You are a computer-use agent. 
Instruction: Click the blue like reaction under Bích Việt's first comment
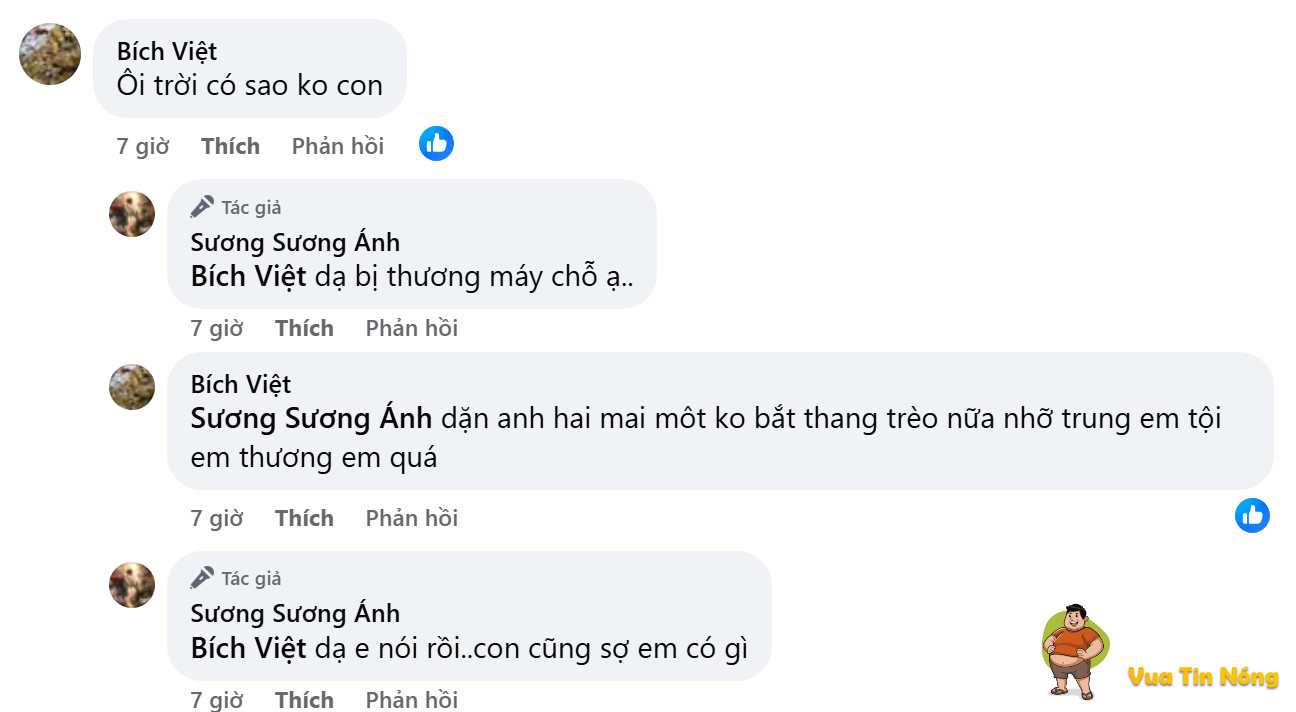pos(436,144)
